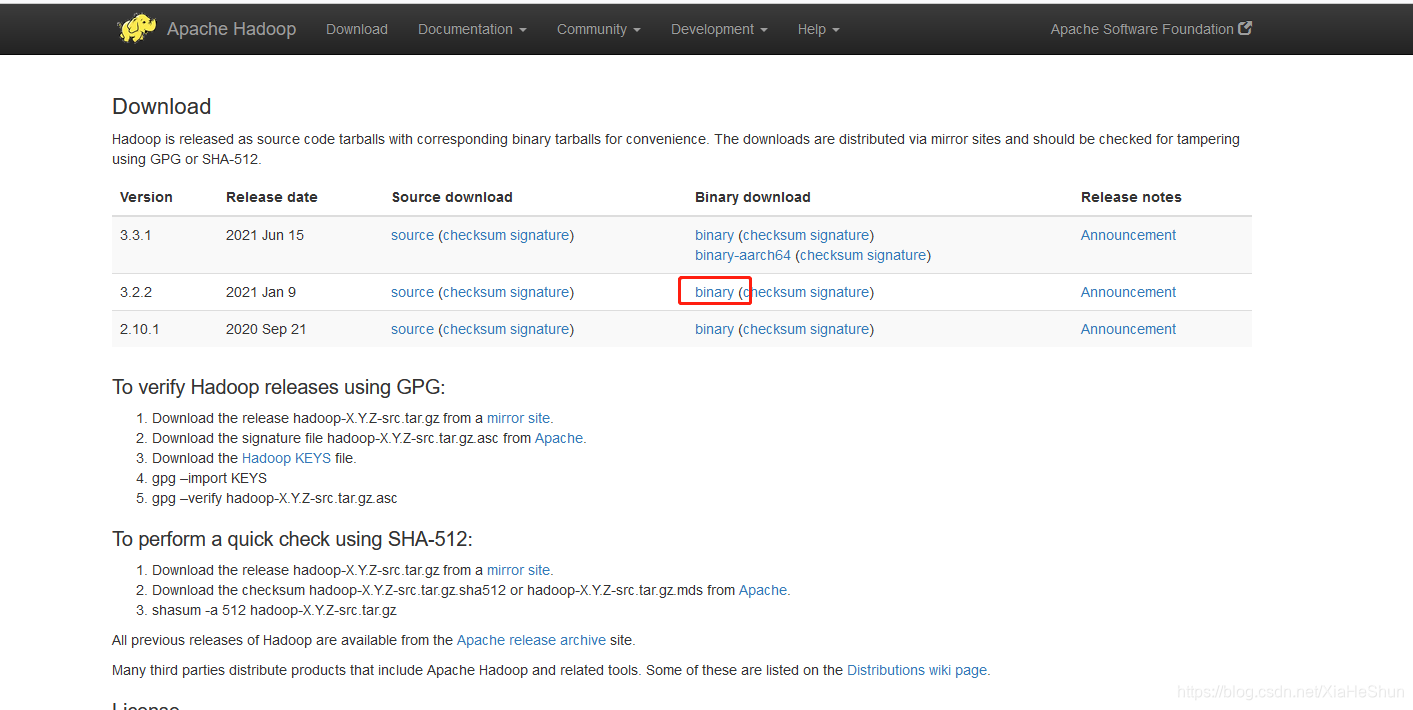Select the Download page heading
Viewport: 1413px width, 710px height.
(x=162, y=106)
